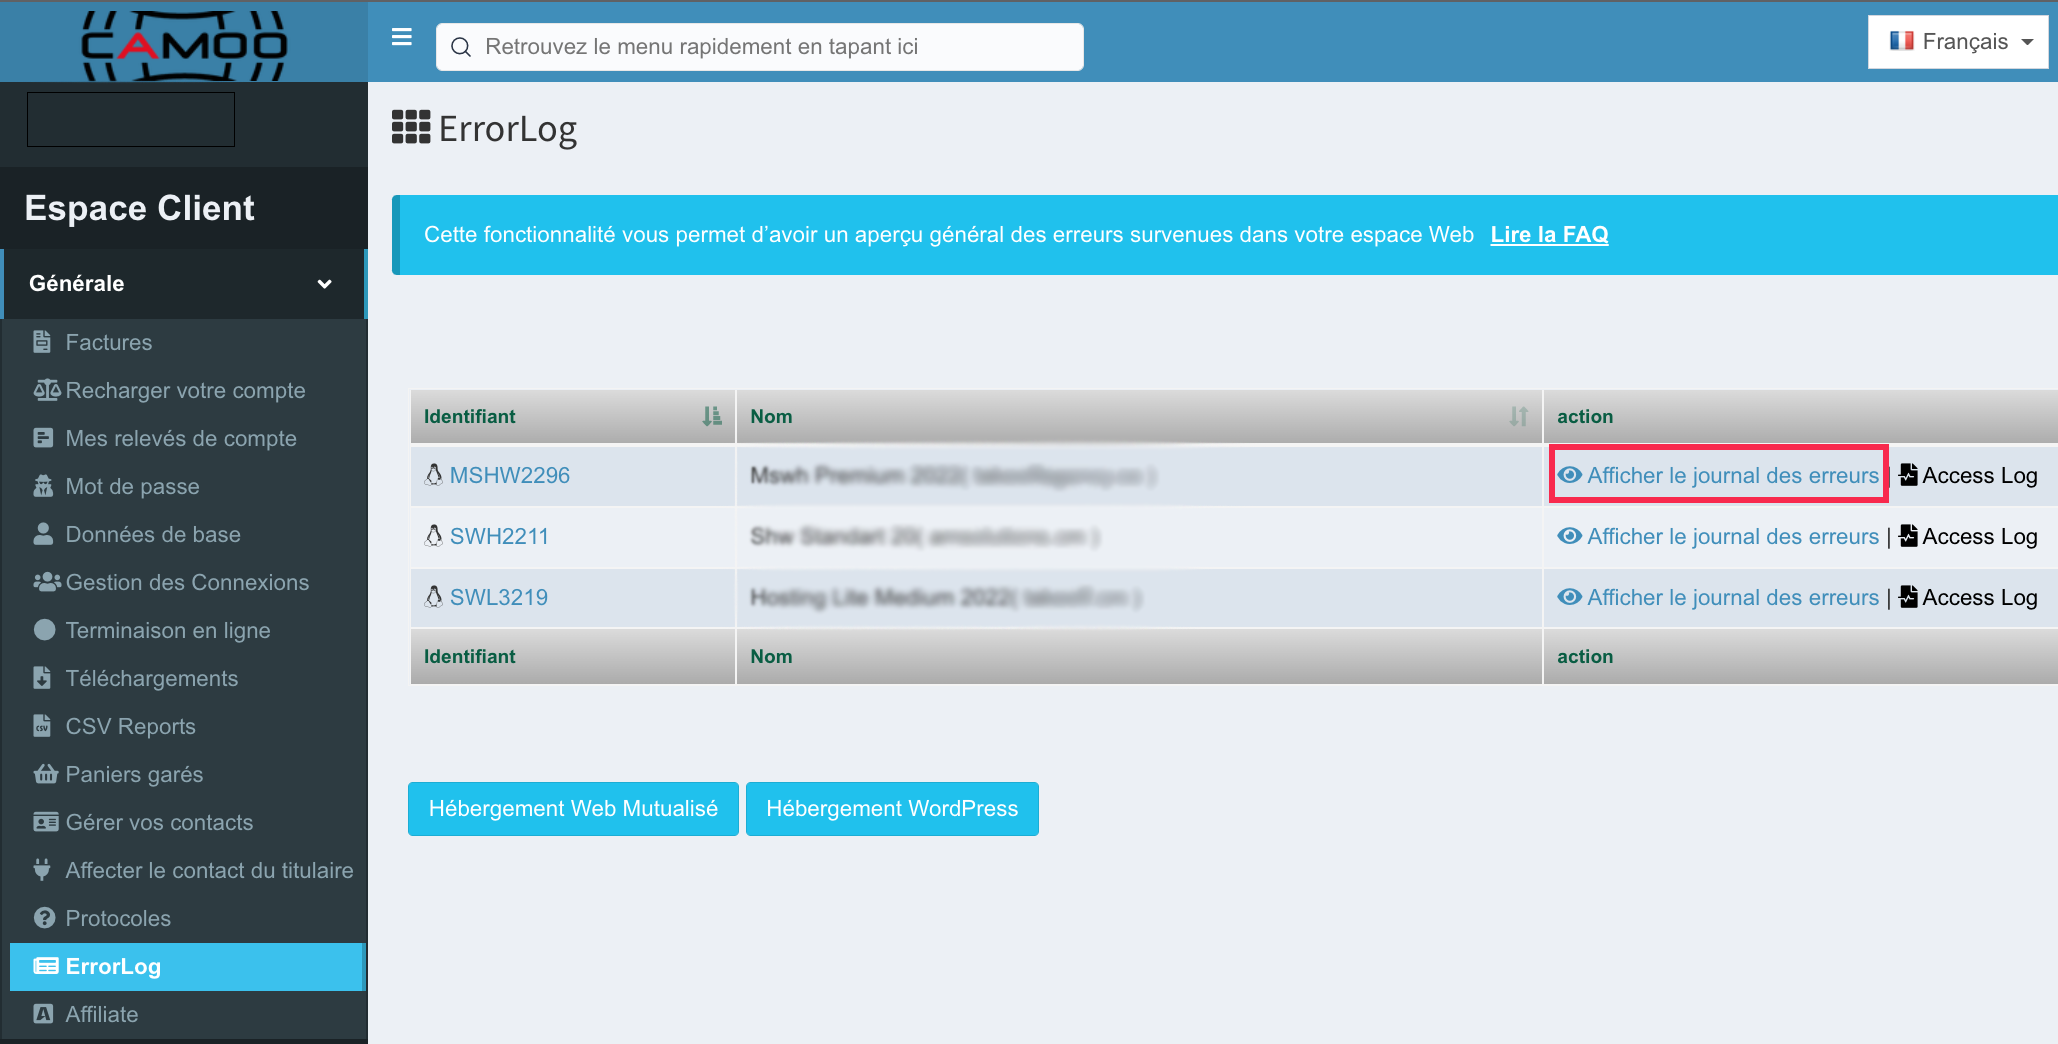Click the Affiliate icon

(x=43, y=1014)
